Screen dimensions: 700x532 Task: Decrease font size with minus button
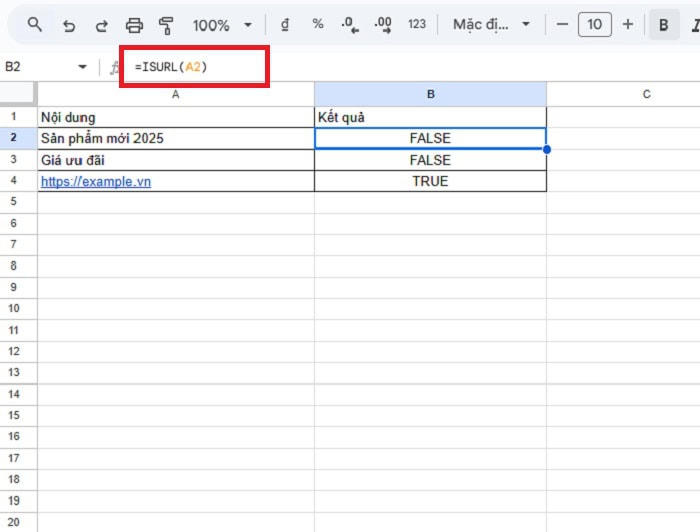[562, 24]
